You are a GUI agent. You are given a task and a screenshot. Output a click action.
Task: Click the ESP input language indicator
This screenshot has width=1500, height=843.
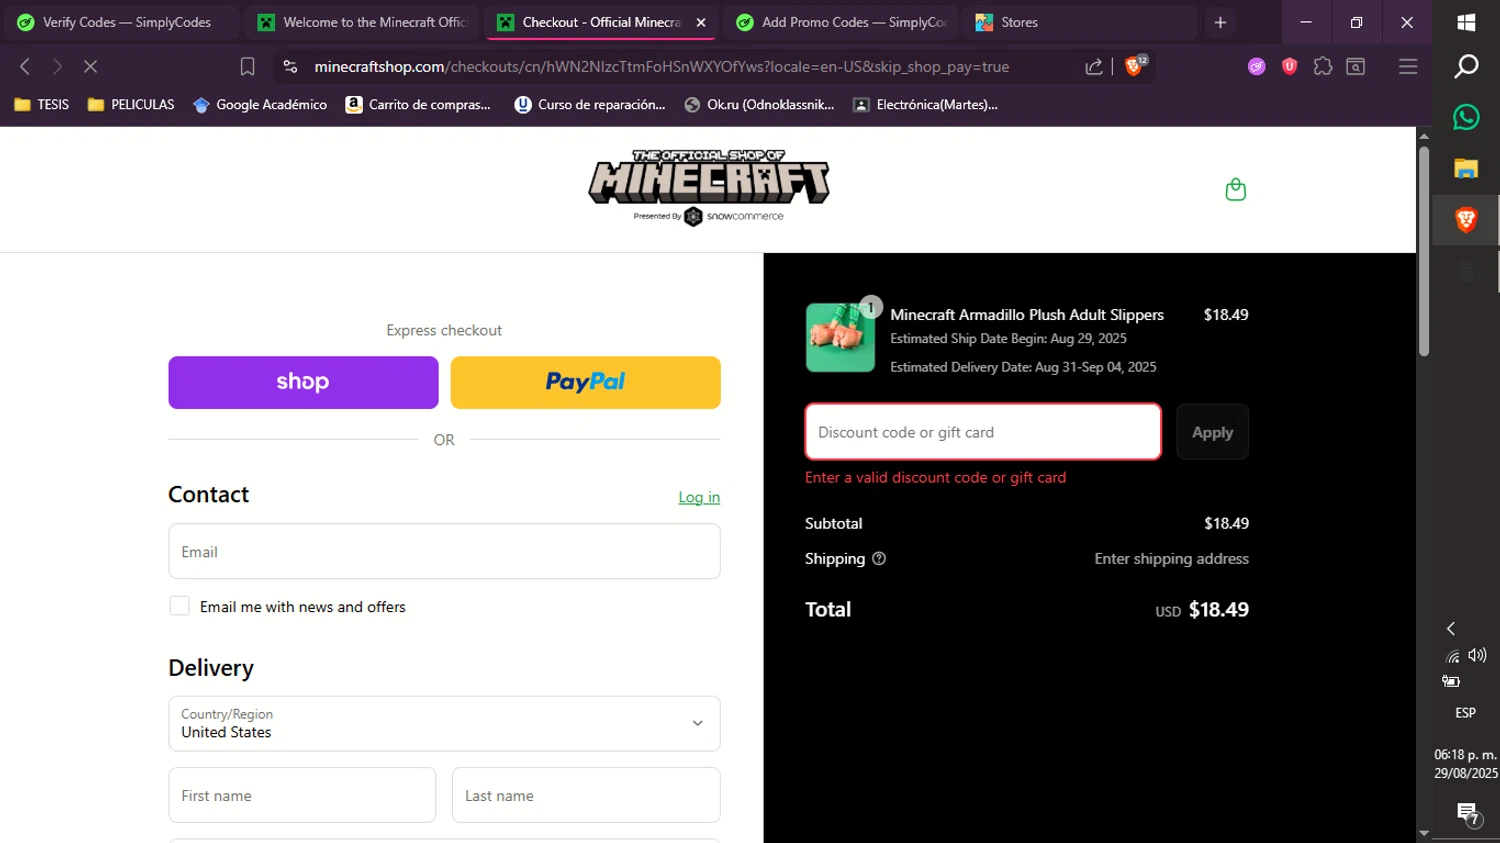coord(1465,713)
